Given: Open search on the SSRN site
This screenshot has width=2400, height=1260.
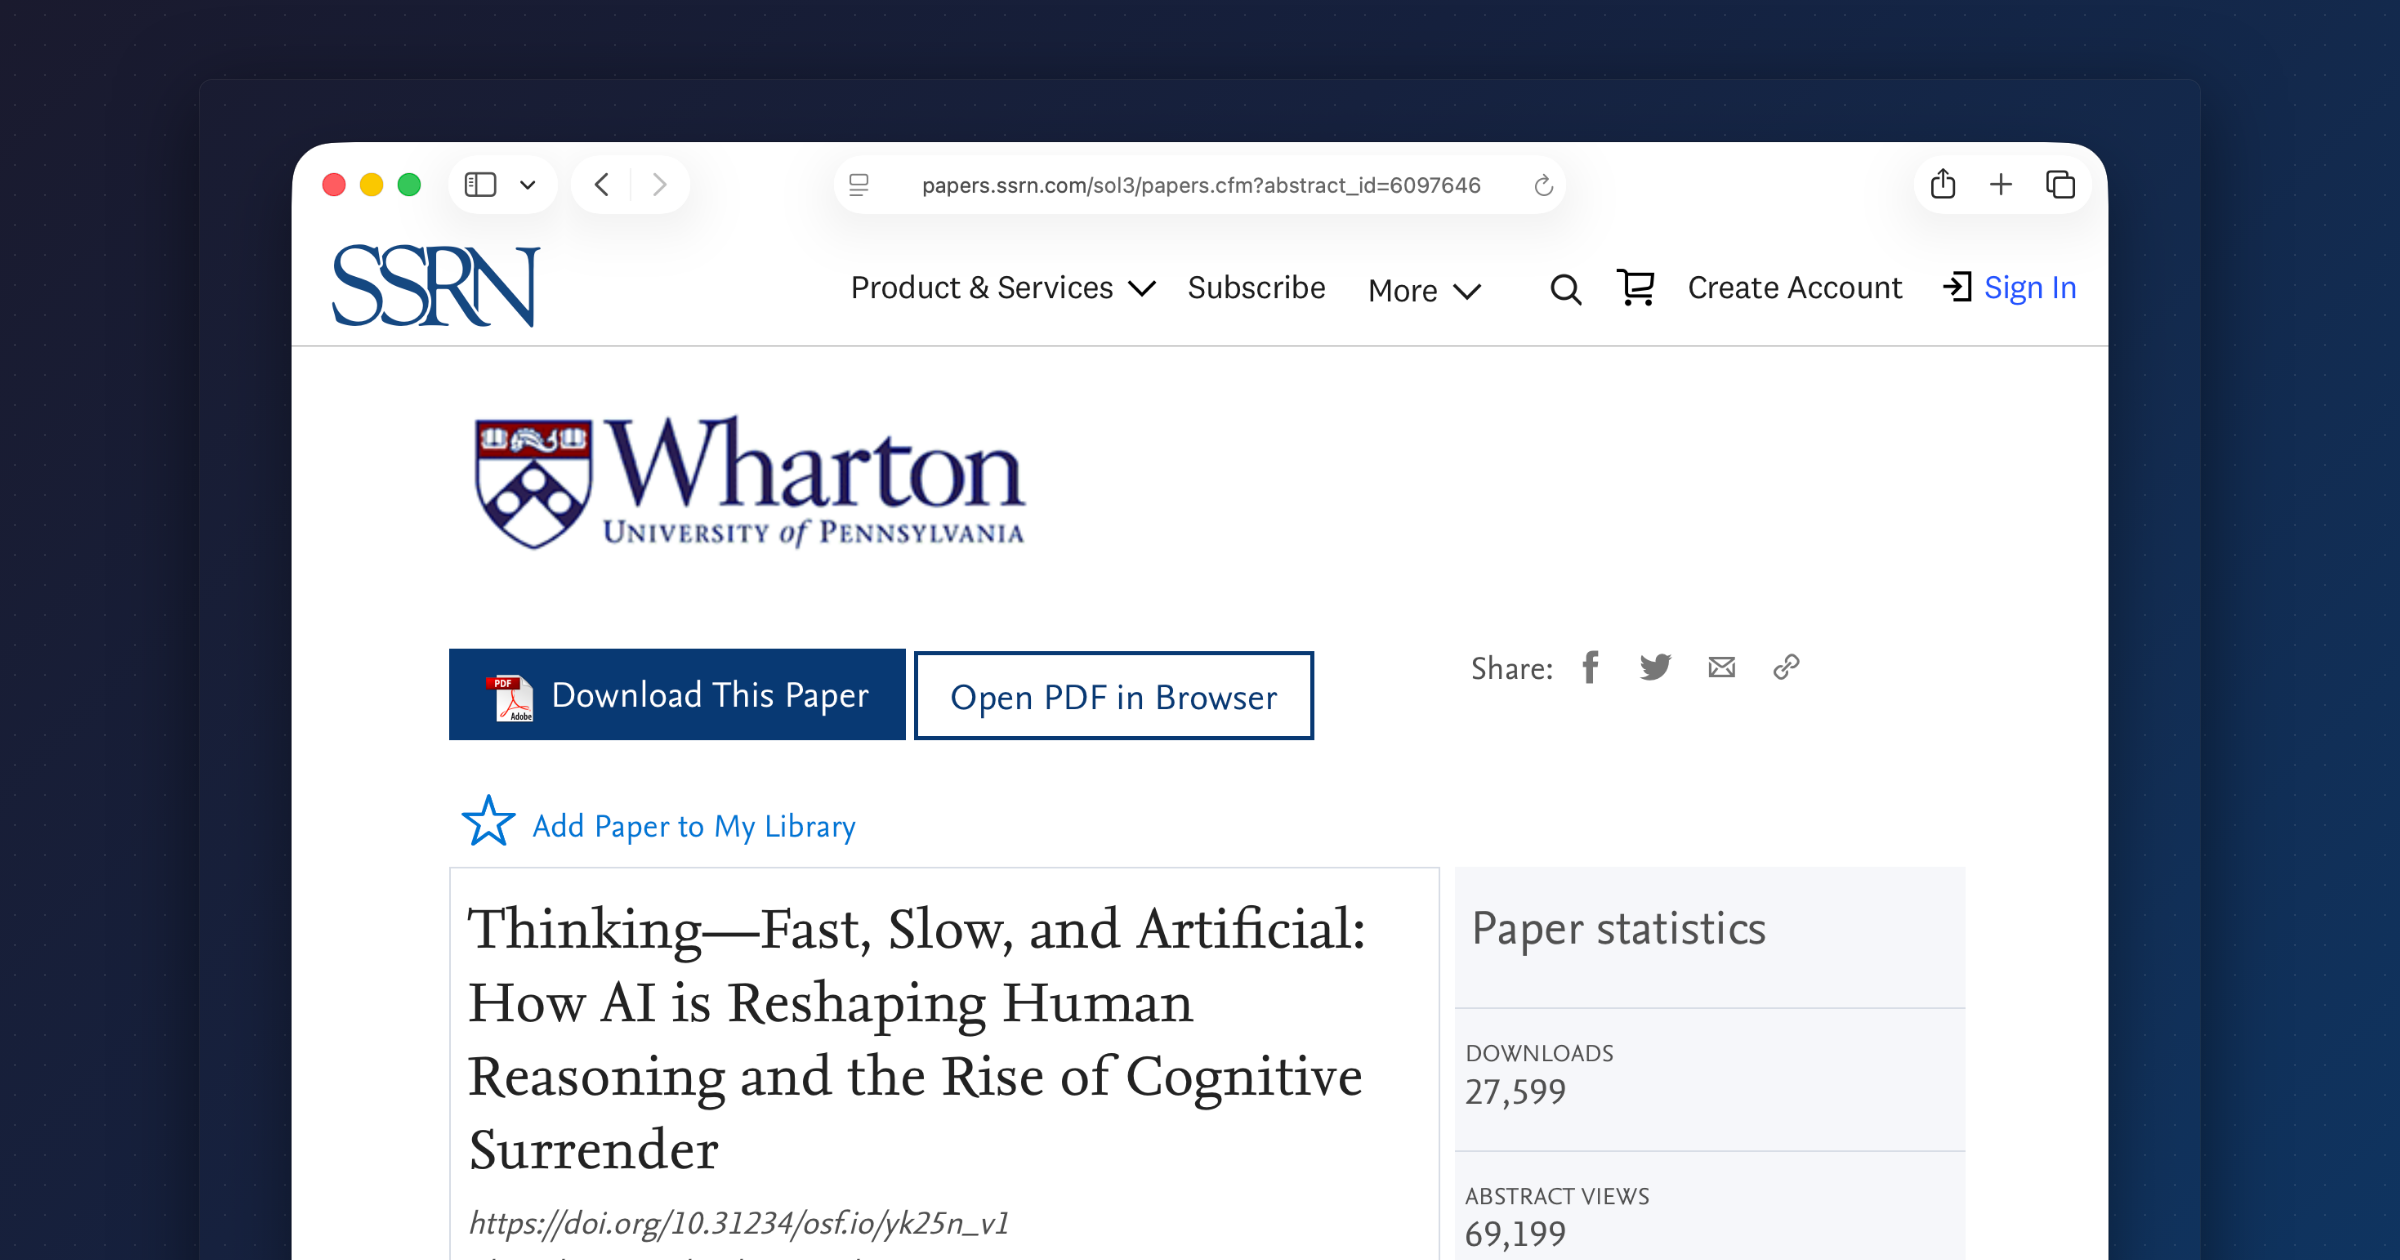Looking at the screenshot, I should pos(1565,289).
